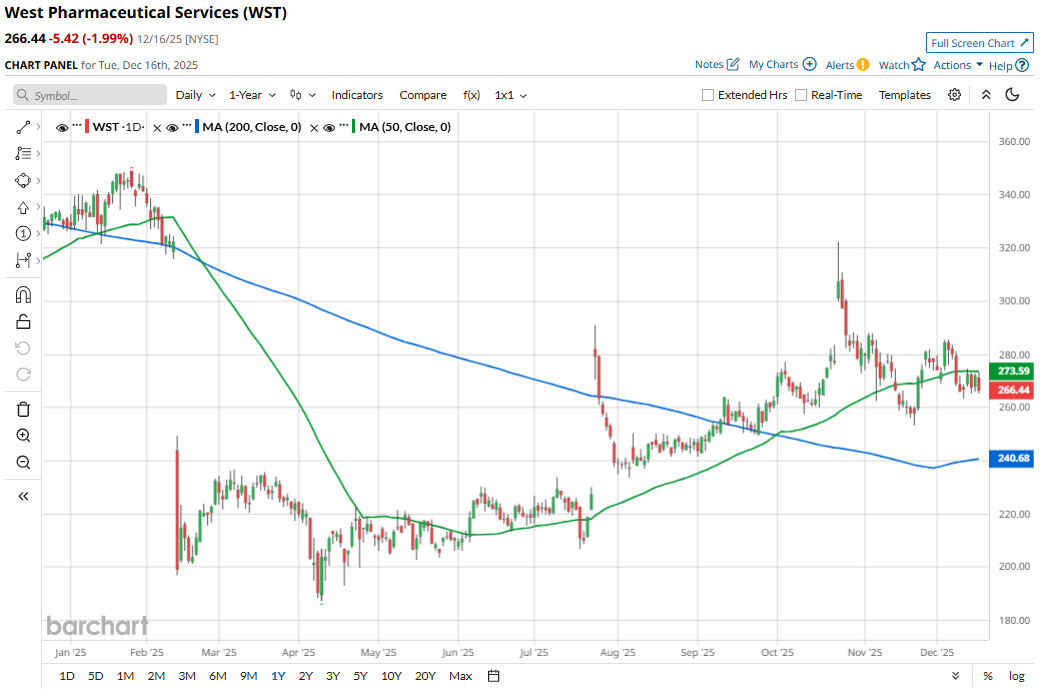Delete drawings with the trash icon

click(x=23, y=409)
